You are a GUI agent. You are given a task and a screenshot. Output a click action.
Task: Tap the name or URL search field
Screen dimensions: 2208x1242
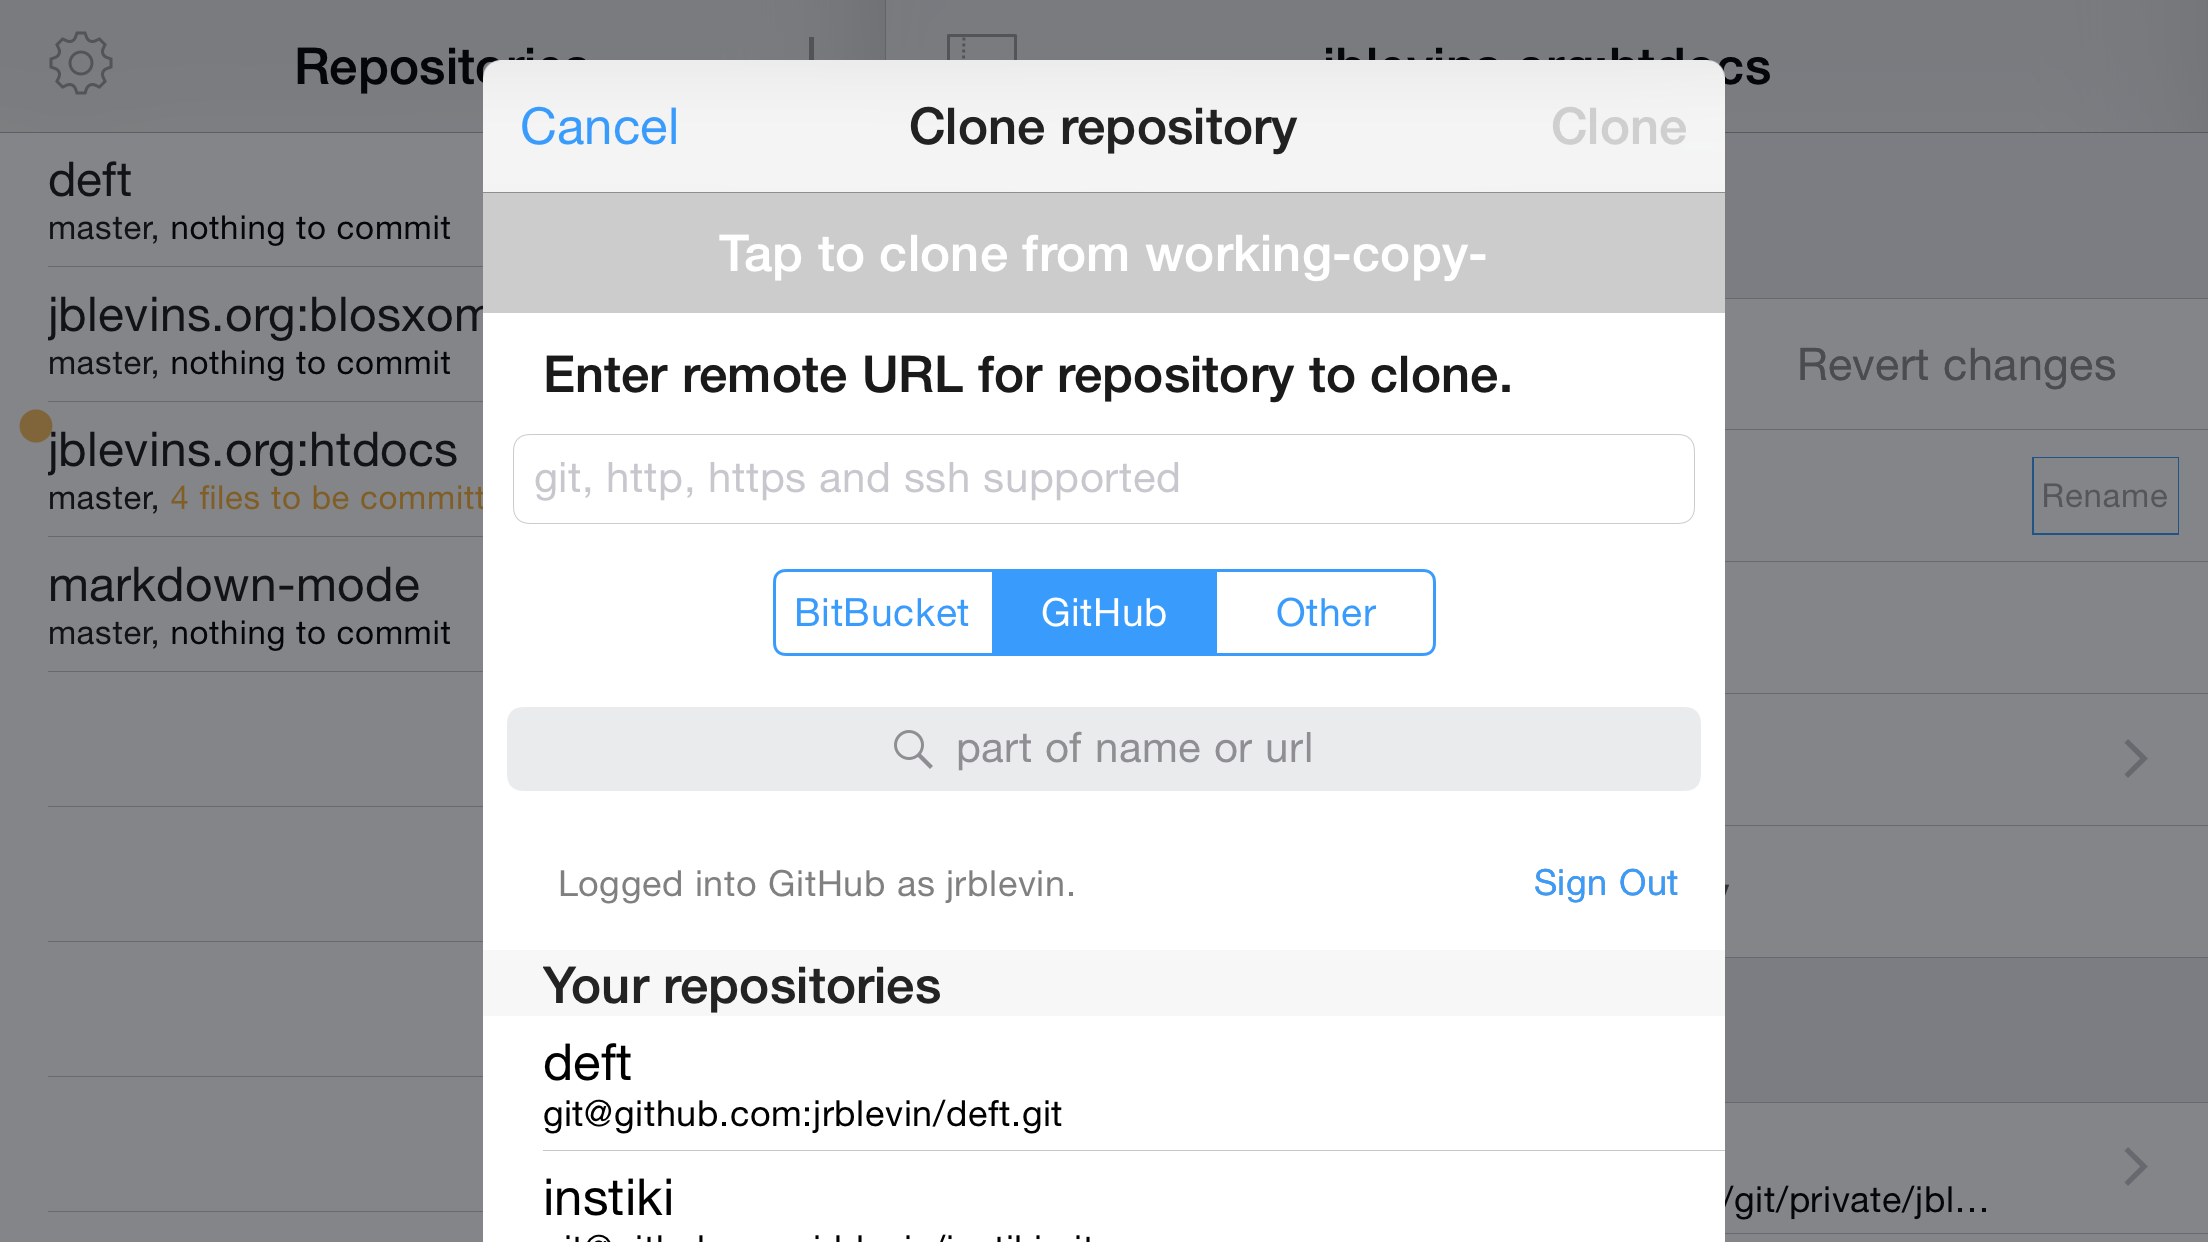point(1104,748)
